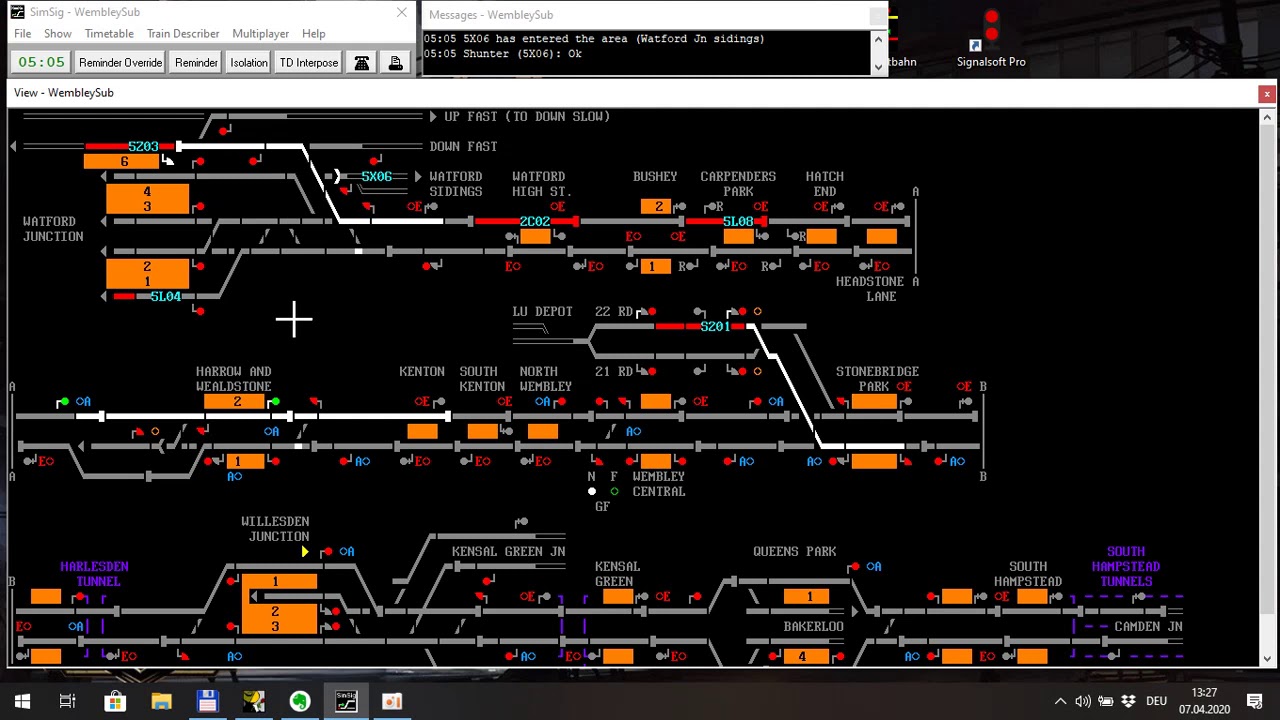Open Signalsoft Pro desktop shortcut

[990, 40]
